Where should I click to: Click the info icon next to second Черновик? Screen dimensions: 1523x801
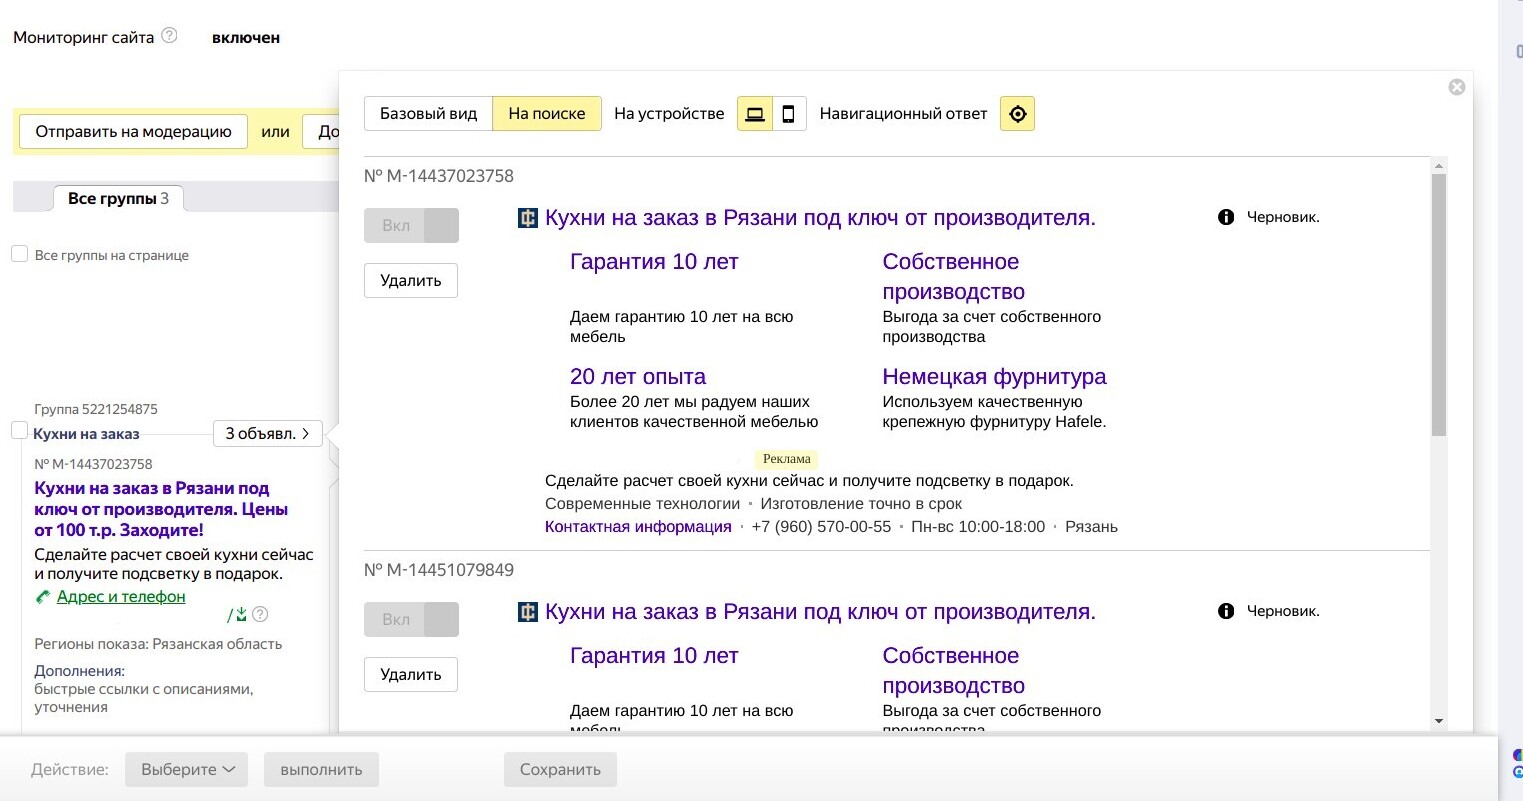pos(1226,611)
